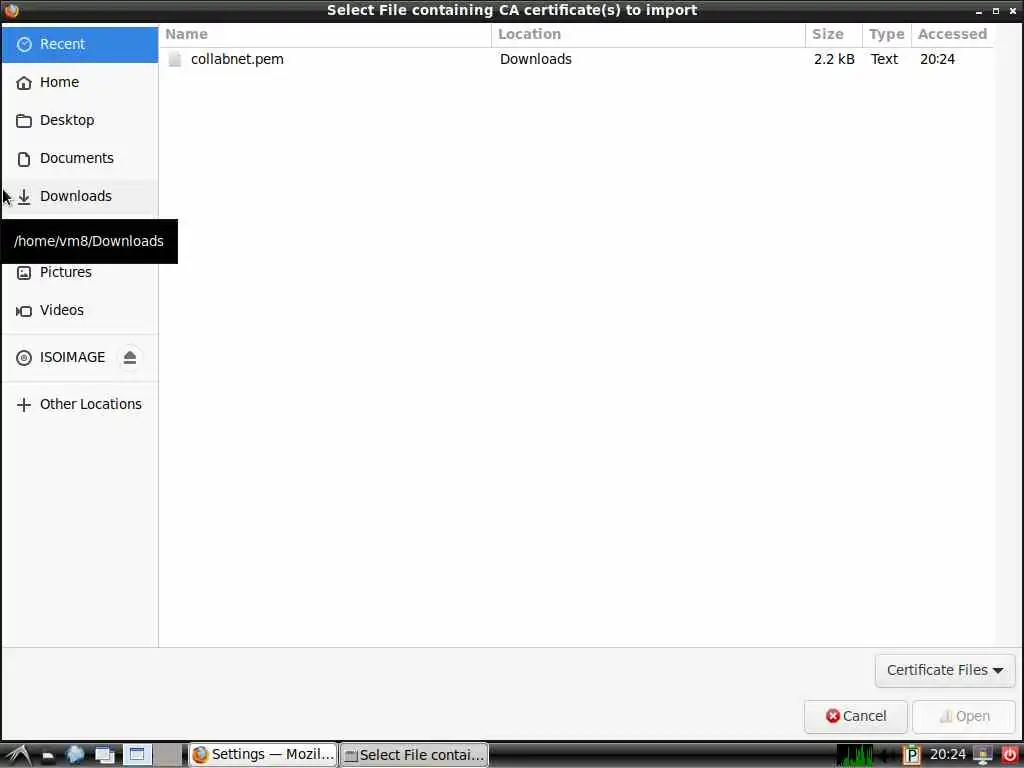Go to Home in sidebar

(80, 82)
